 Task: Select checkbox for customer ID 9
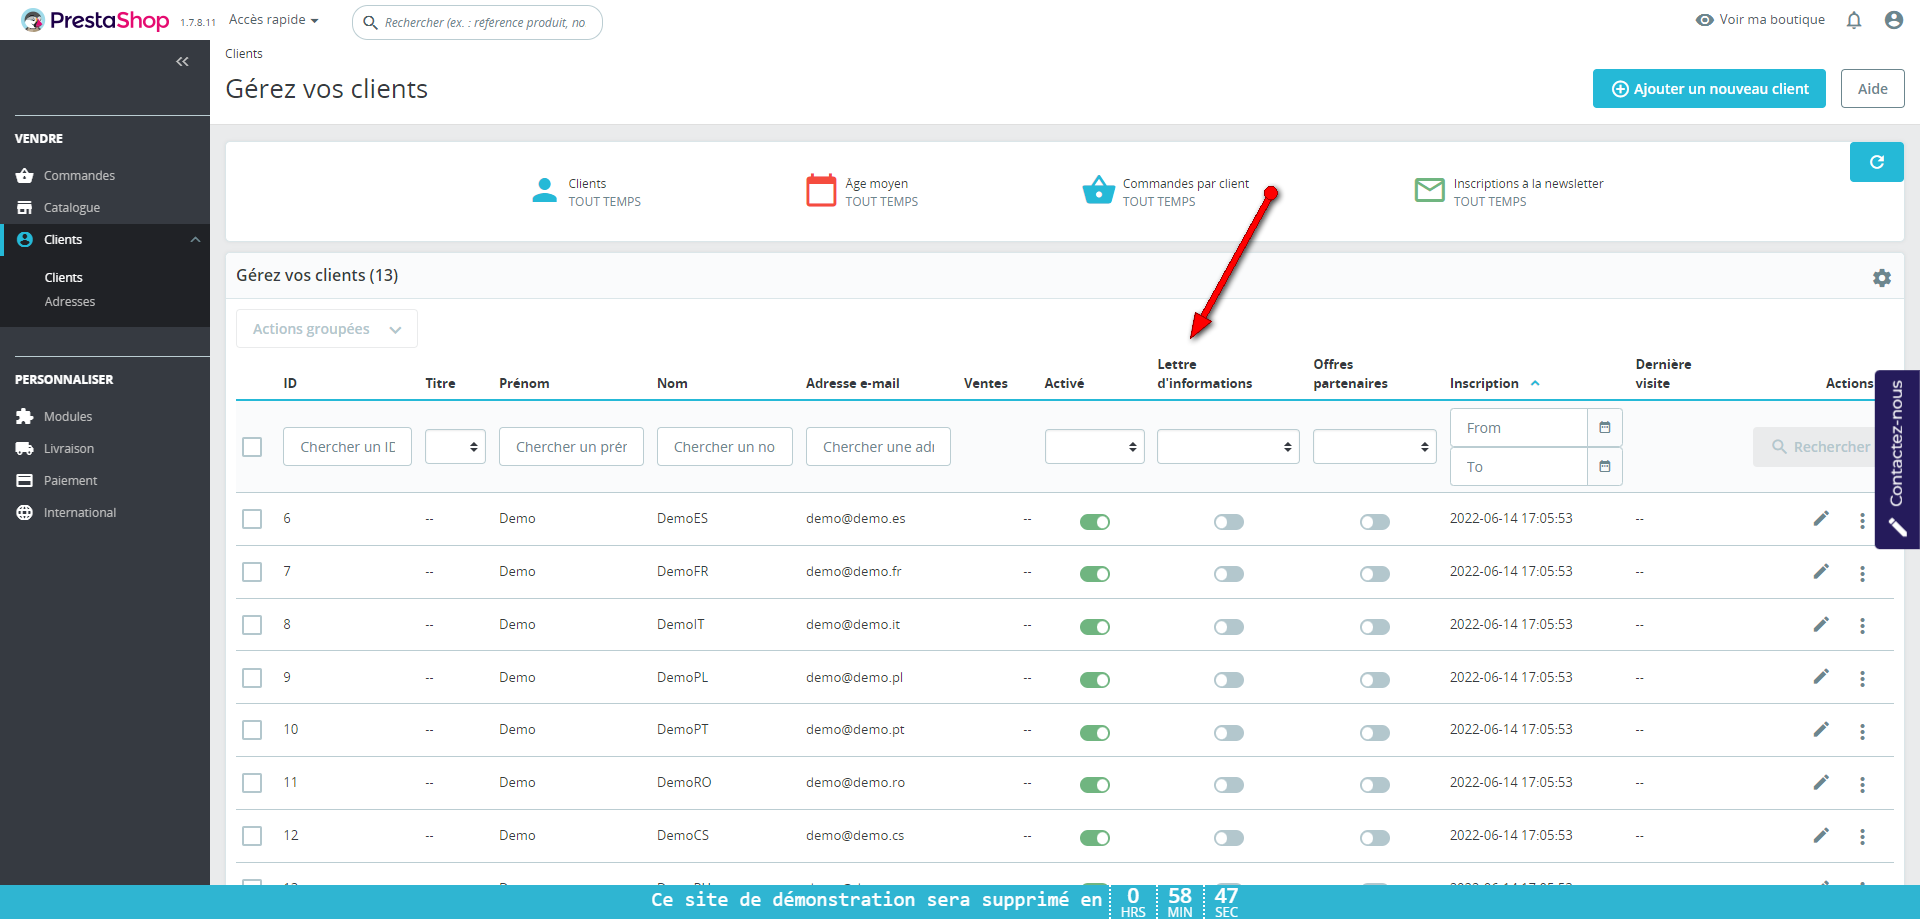pyautogui.click(x=252, y=678)
